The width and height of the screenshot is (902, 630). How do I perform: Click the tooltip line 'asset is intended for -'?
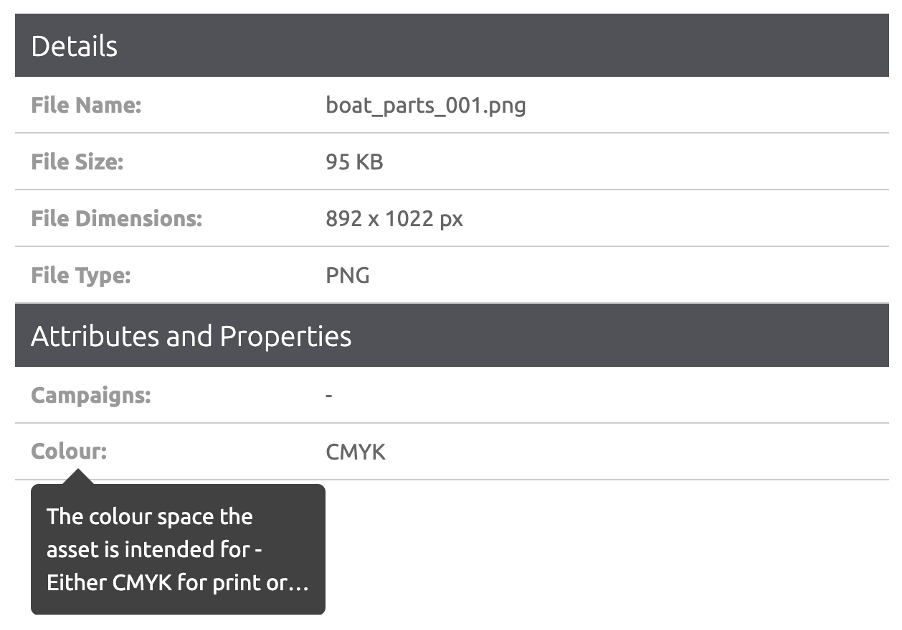click(x=154, y=550)
